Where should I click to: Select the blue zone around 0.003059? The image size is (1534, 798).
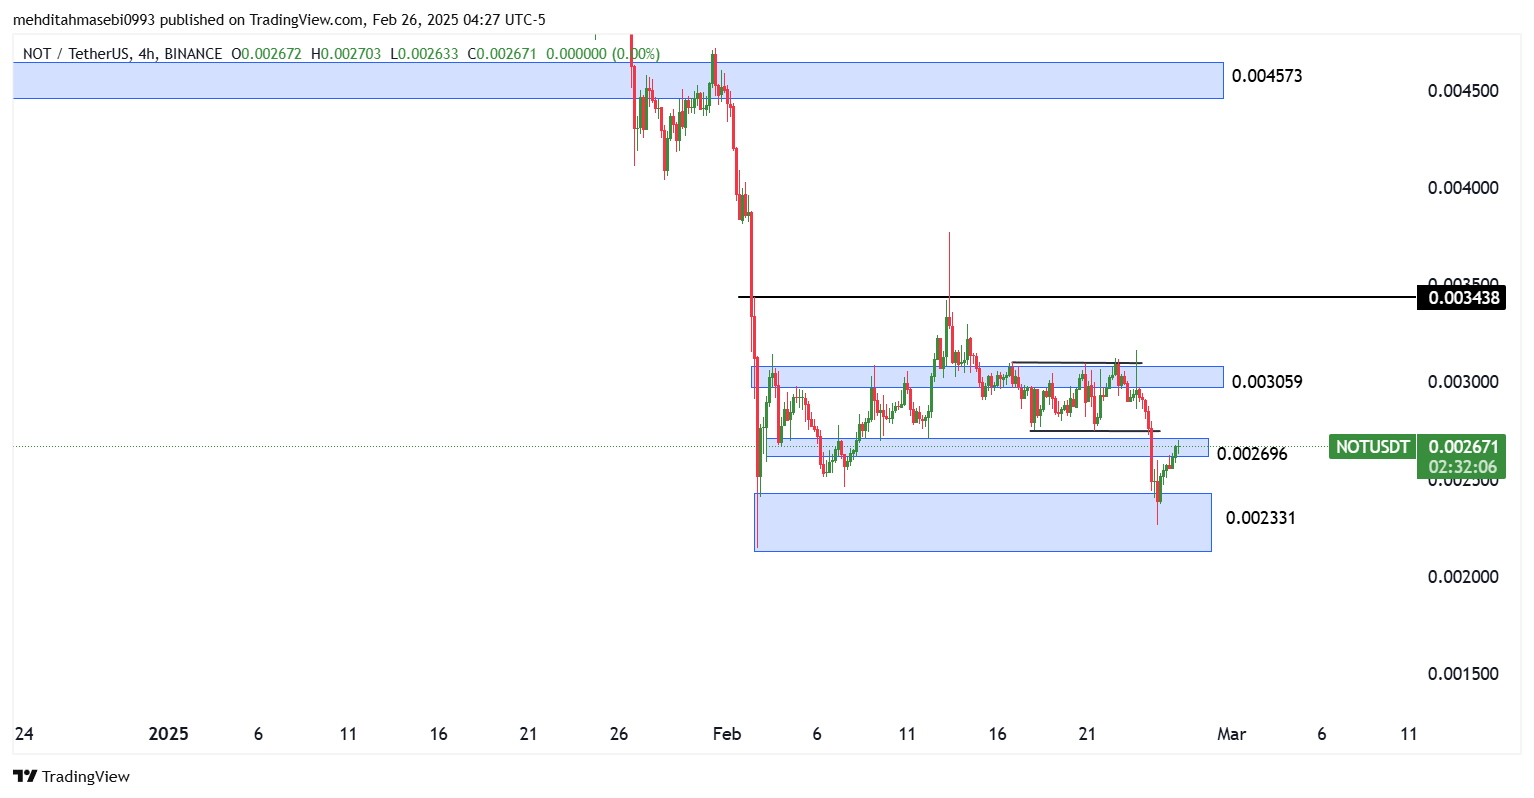pyautogui.click(x=987, y=377)
